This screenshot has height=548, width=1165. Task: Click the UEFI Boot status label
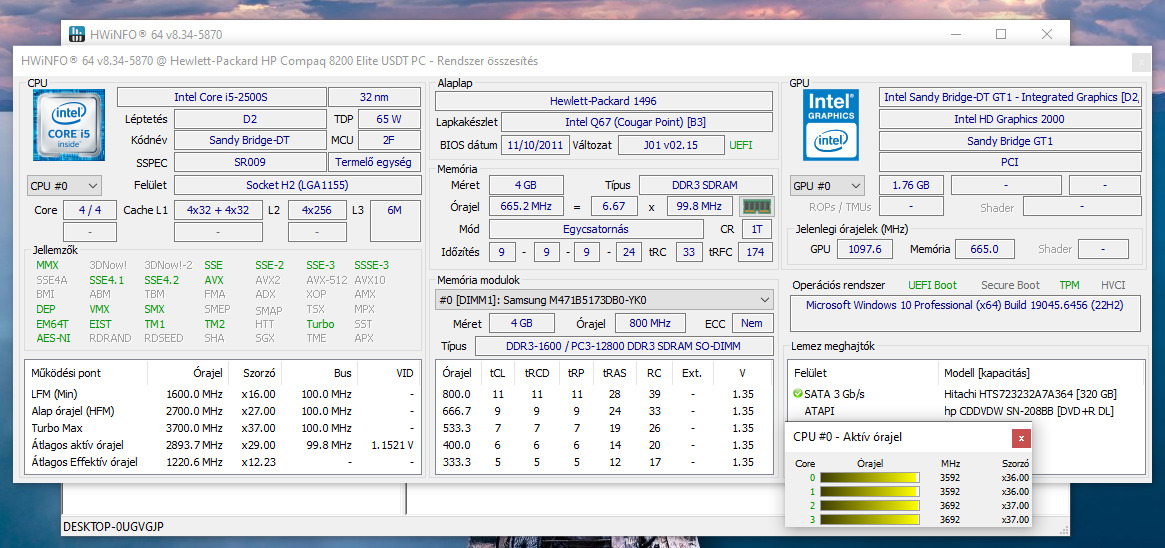tap(932, 285)
